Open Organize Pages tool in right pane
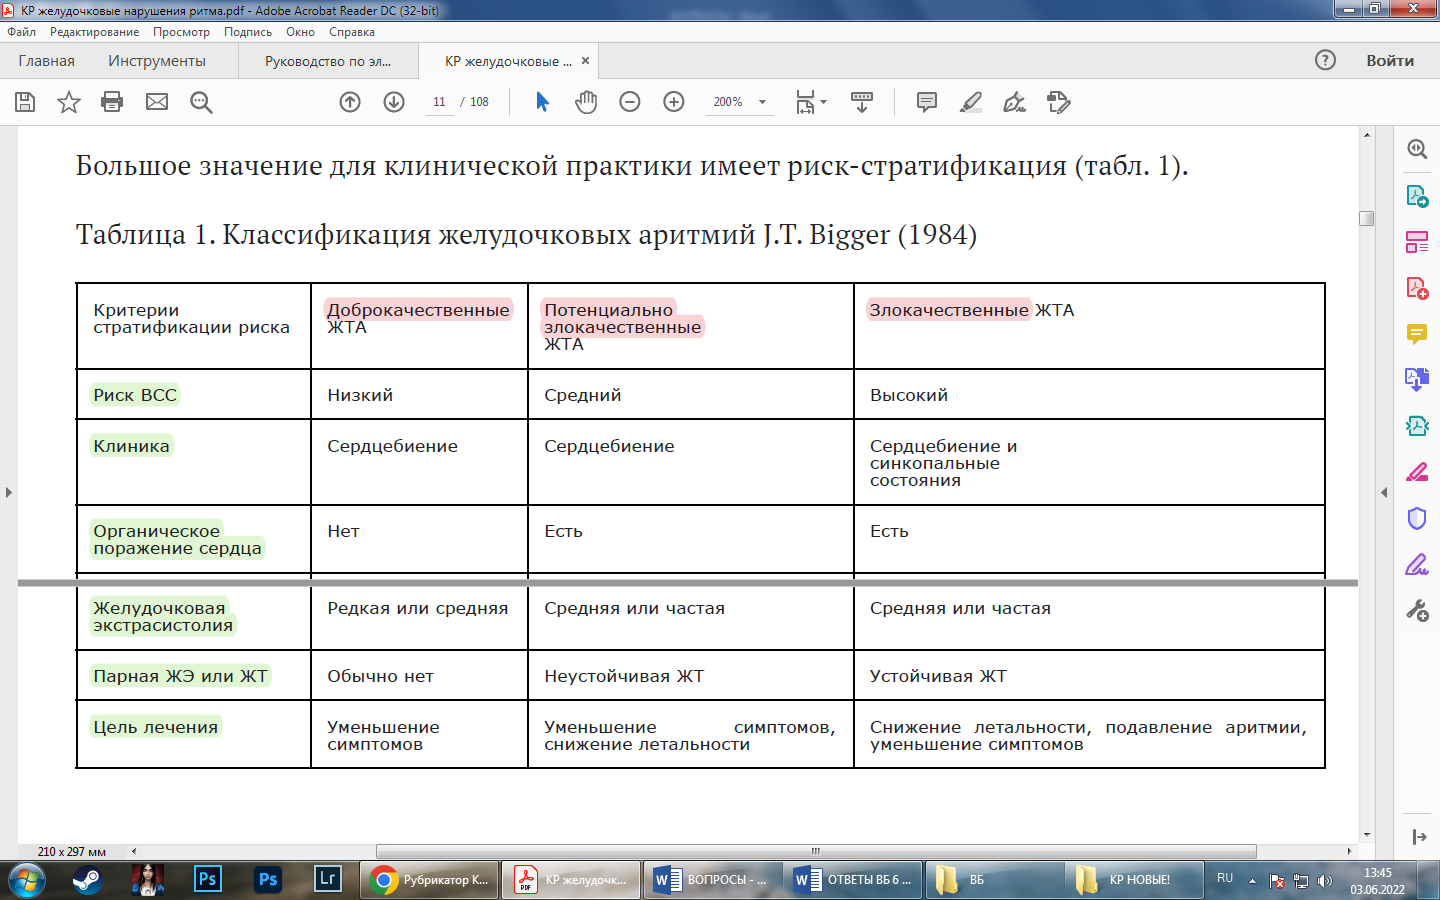This screenshot has height=900, width=1440. pyautogui.click(x=1417, y=242)
